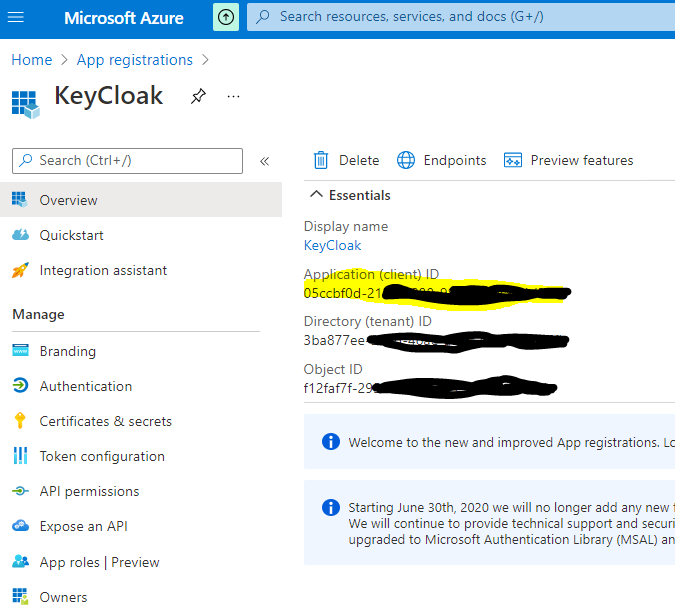Click the Owners icon

(x=20, y=596)
